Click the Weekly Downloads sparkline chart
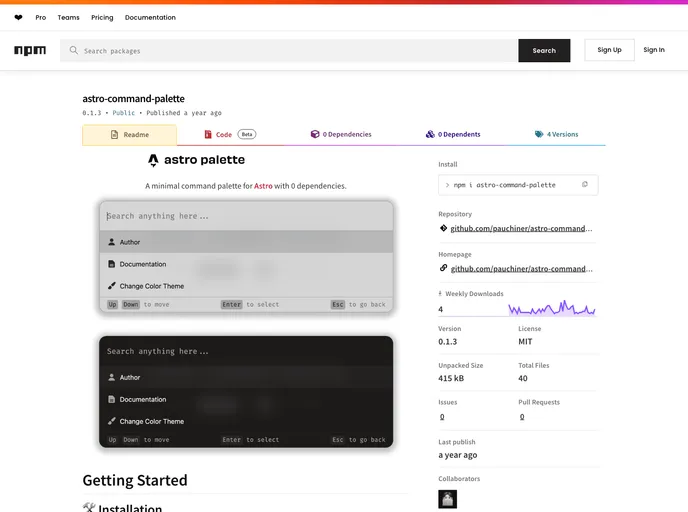Image resolution: width=688 pixels, height=512 pixels. point(552,308)
